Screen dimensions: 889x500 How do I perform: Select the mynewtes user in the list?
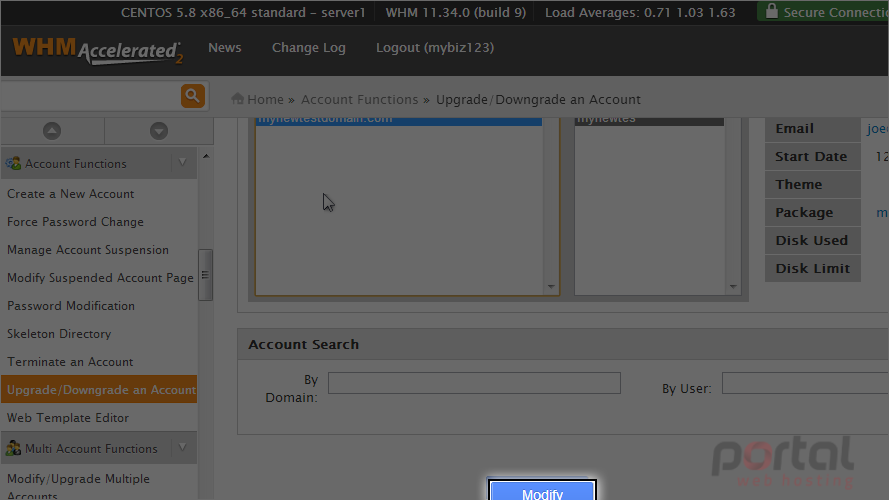(649, 120)
